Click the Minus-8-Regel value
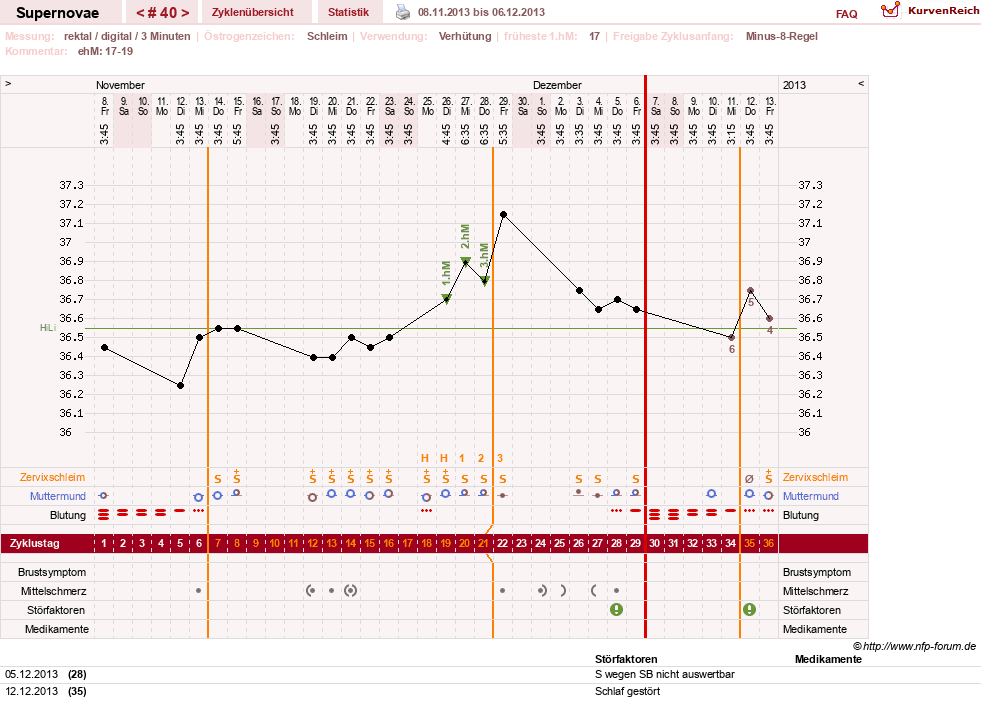The image size is (981, 718). [x=781, y=36]
